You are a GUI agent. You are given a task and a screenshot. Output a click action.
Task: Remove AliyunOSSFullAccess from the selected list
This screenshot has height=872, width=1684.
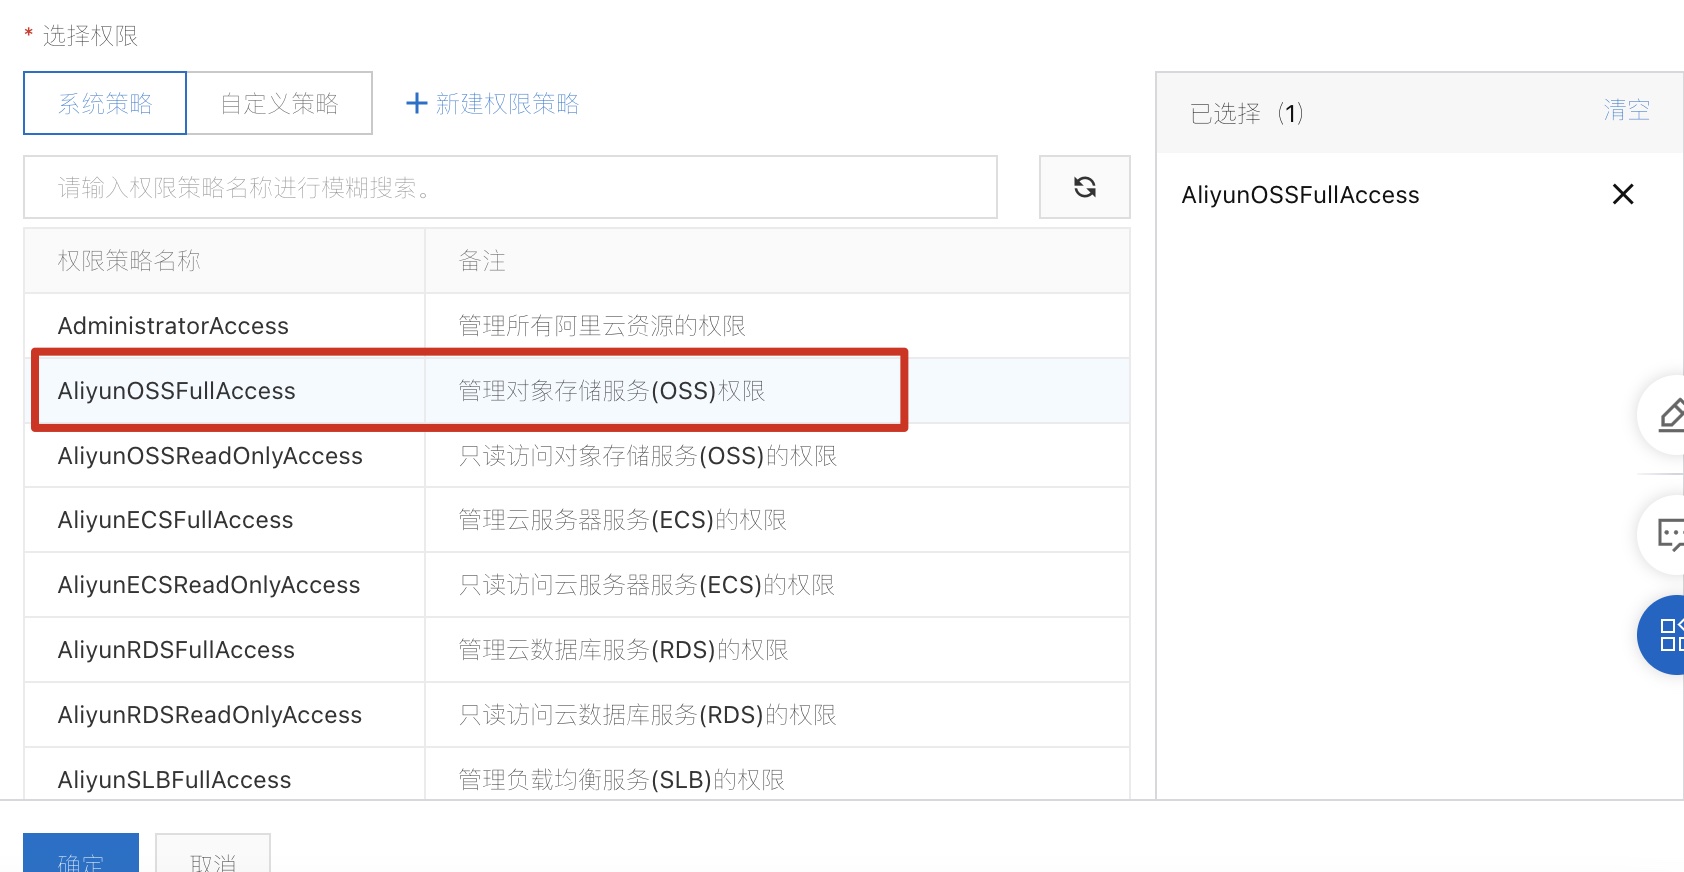click(1622, 194)
